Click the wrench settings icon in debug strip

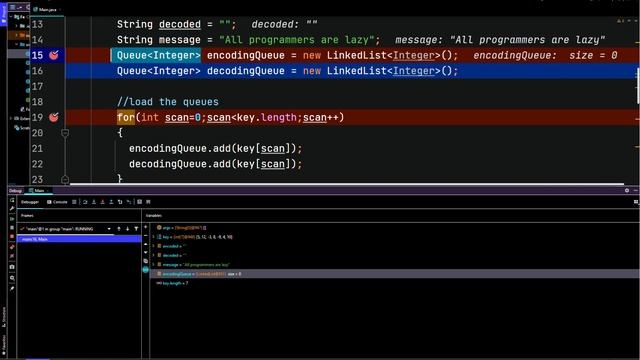pos(12,209)
